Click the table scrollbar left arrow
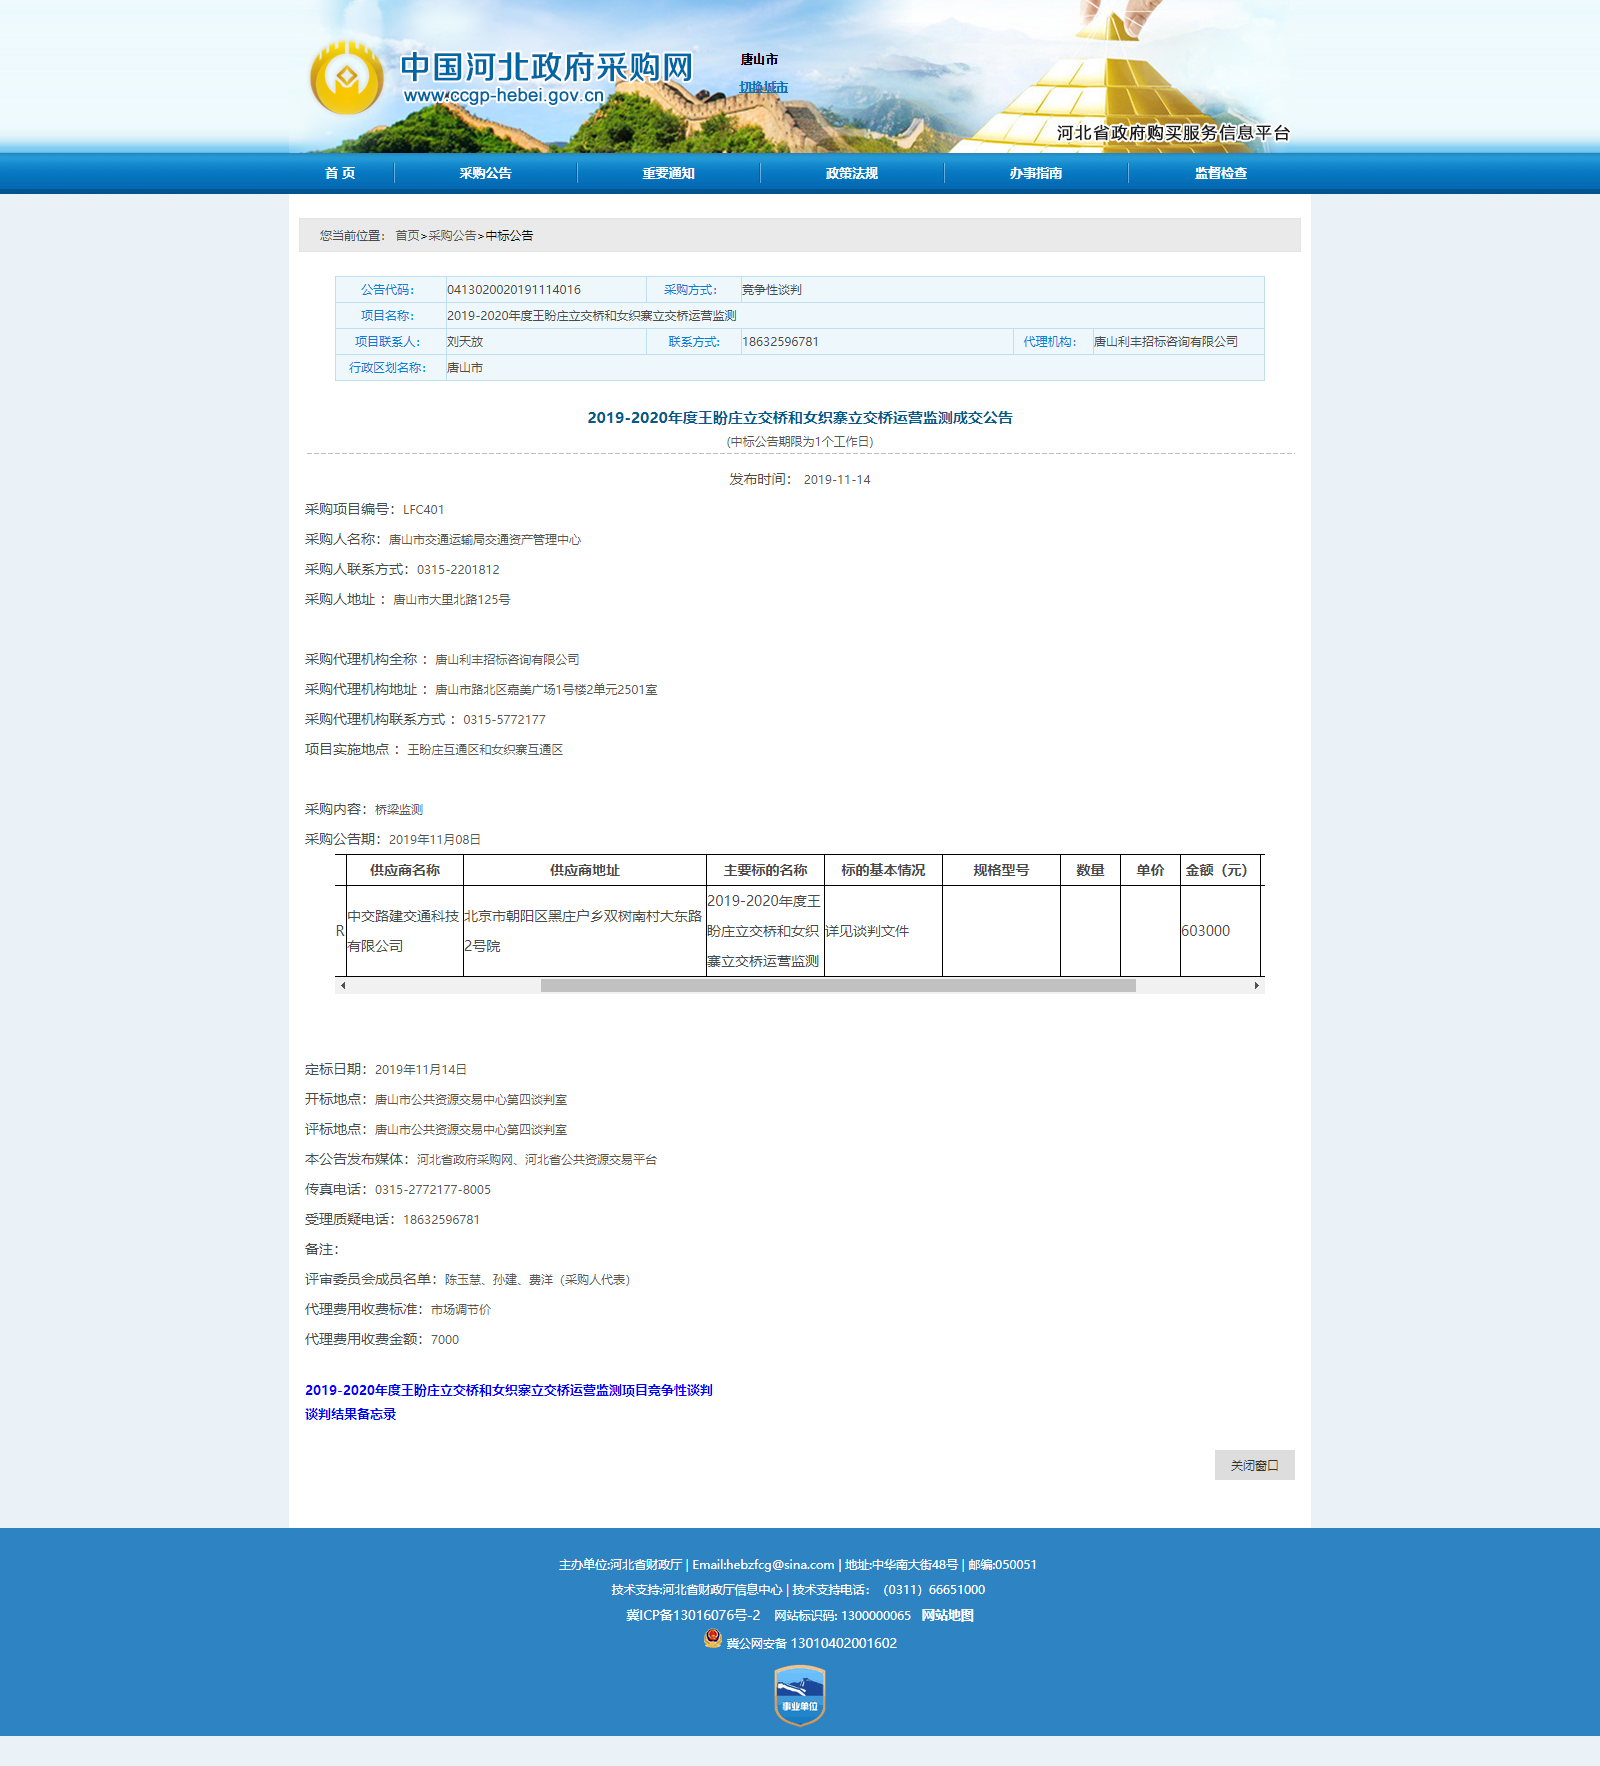This screenshot has height=1766, width=1600. (x=343, y=986)
